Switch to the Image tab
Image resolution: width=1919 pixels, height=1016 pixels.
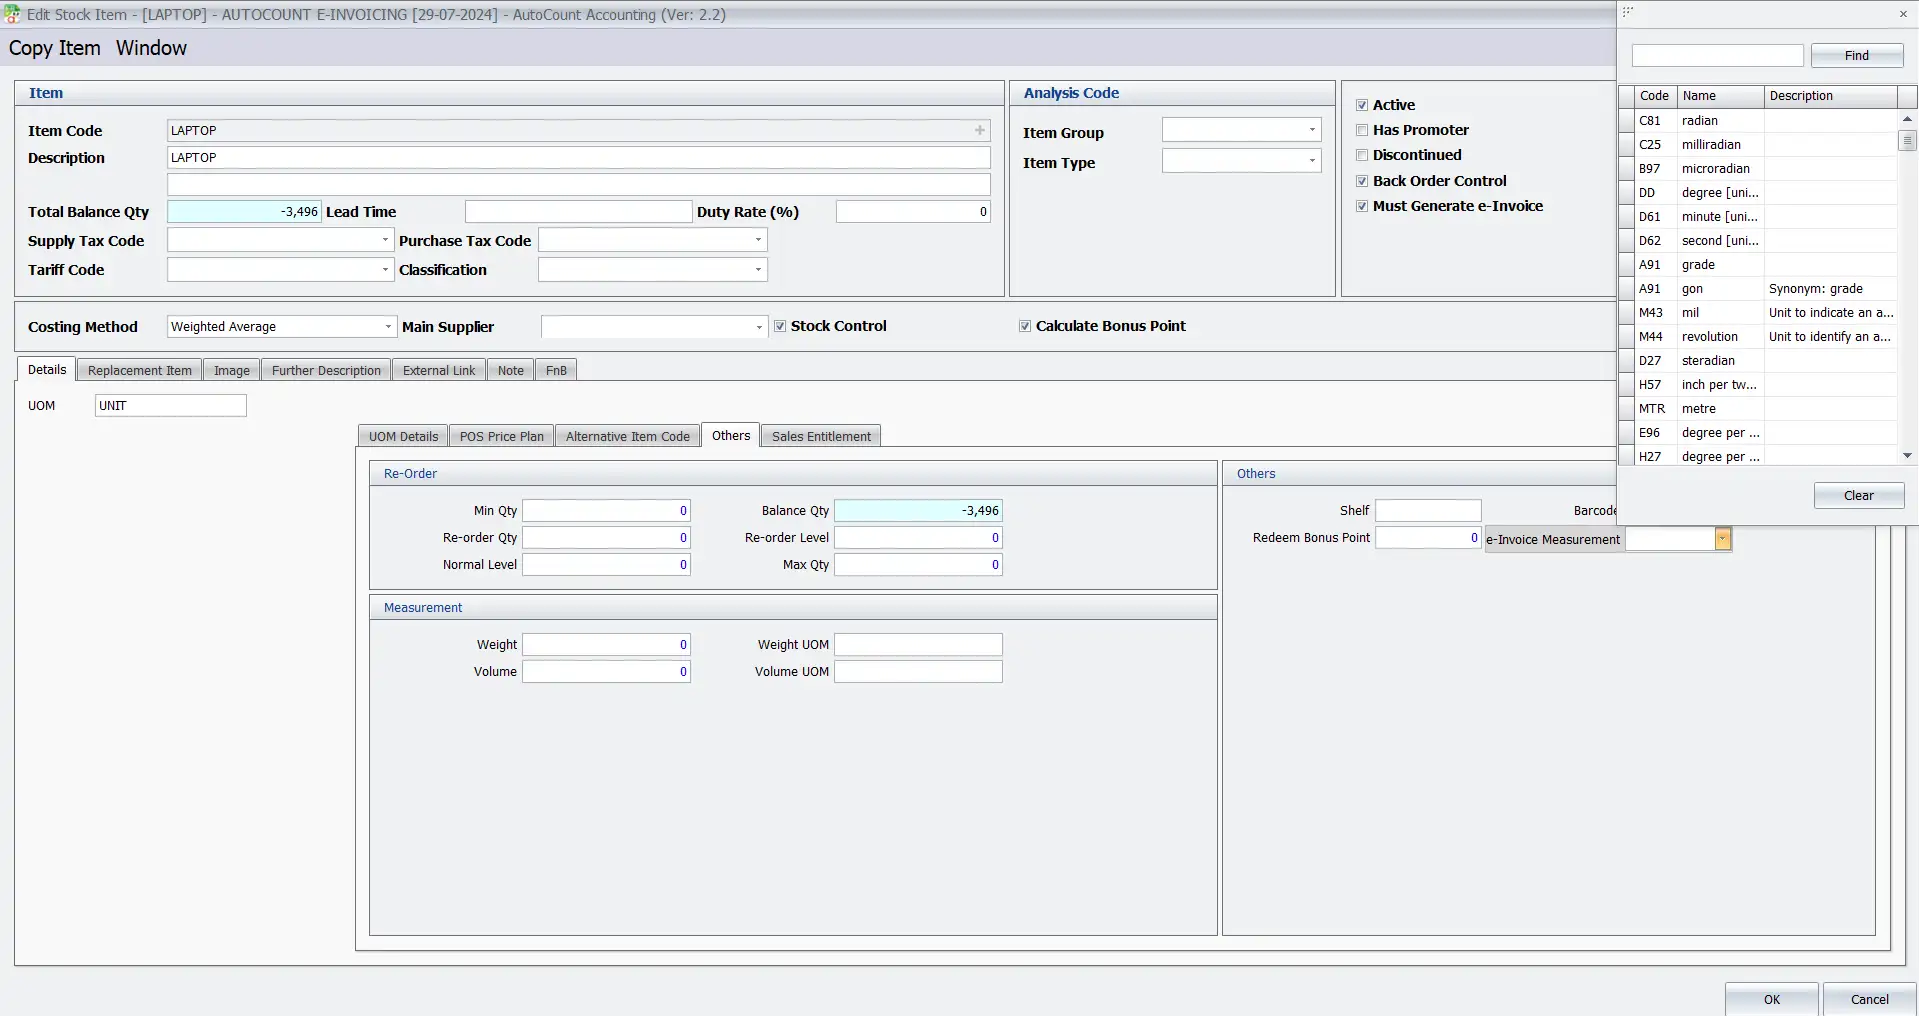coord(231,369)
